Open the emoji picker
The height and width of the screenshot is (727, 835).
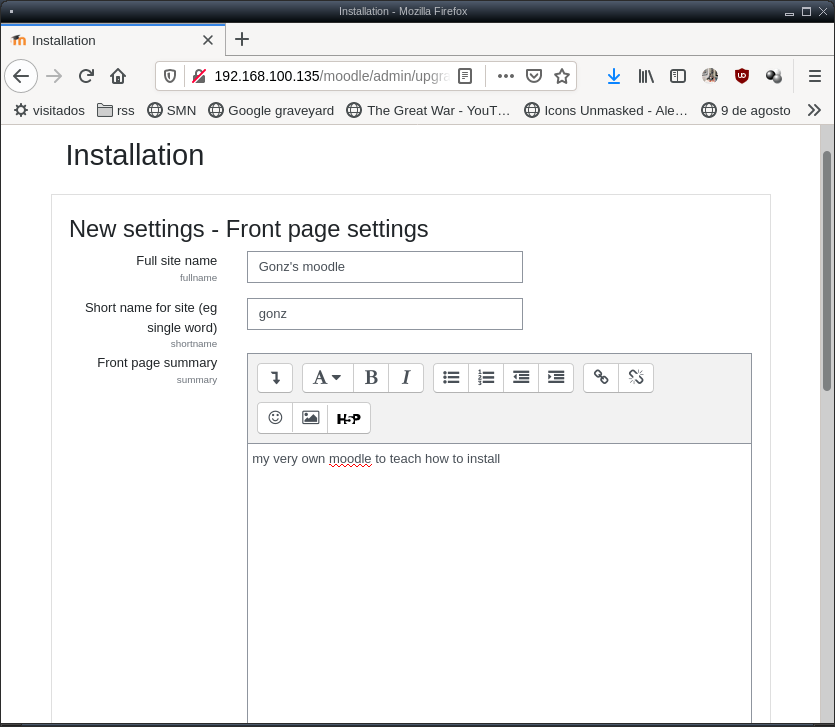(x=275, y=418)
